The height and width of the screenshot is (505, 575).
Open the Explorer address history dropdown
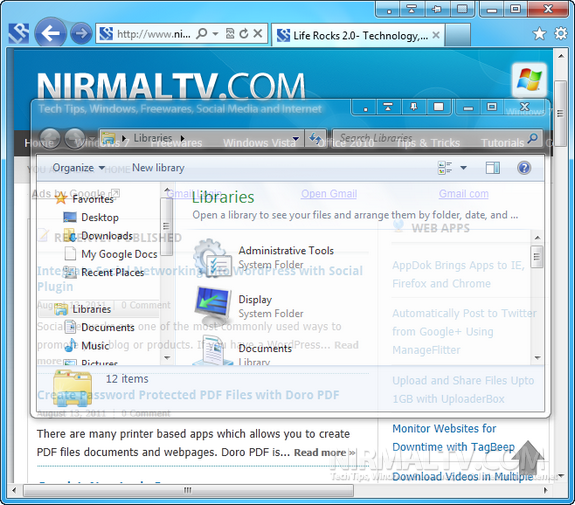pyautogui.click(x=296, y=139)
